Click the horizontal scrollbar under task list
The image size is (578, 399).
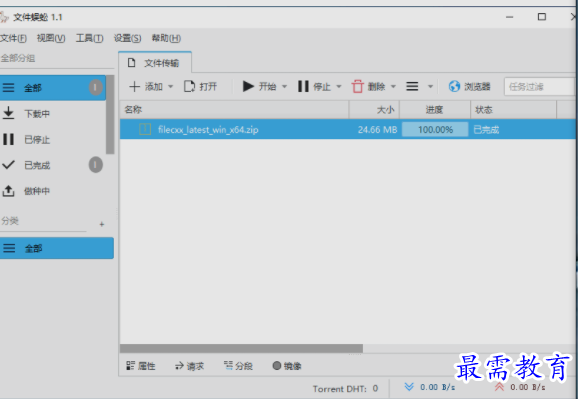(241, 348)
